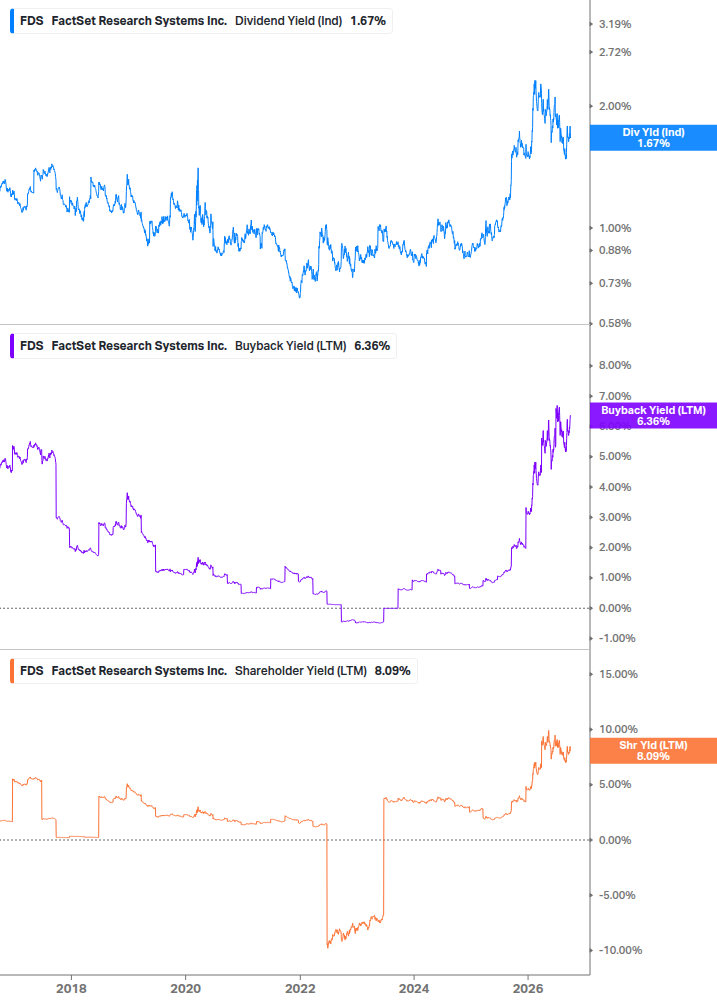Click the blue legend color bar
Screen dimensions: 717x1005
pyautogui.click(x=12, y=21)
